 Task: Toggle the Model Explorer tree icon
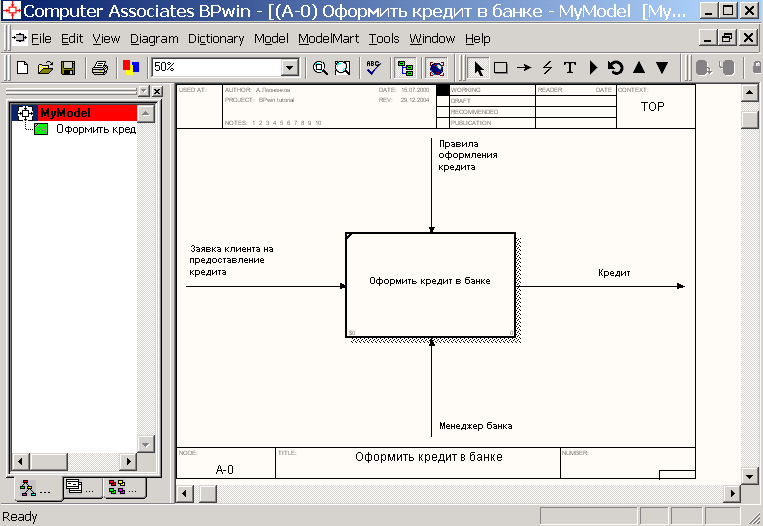pos(405,68)
